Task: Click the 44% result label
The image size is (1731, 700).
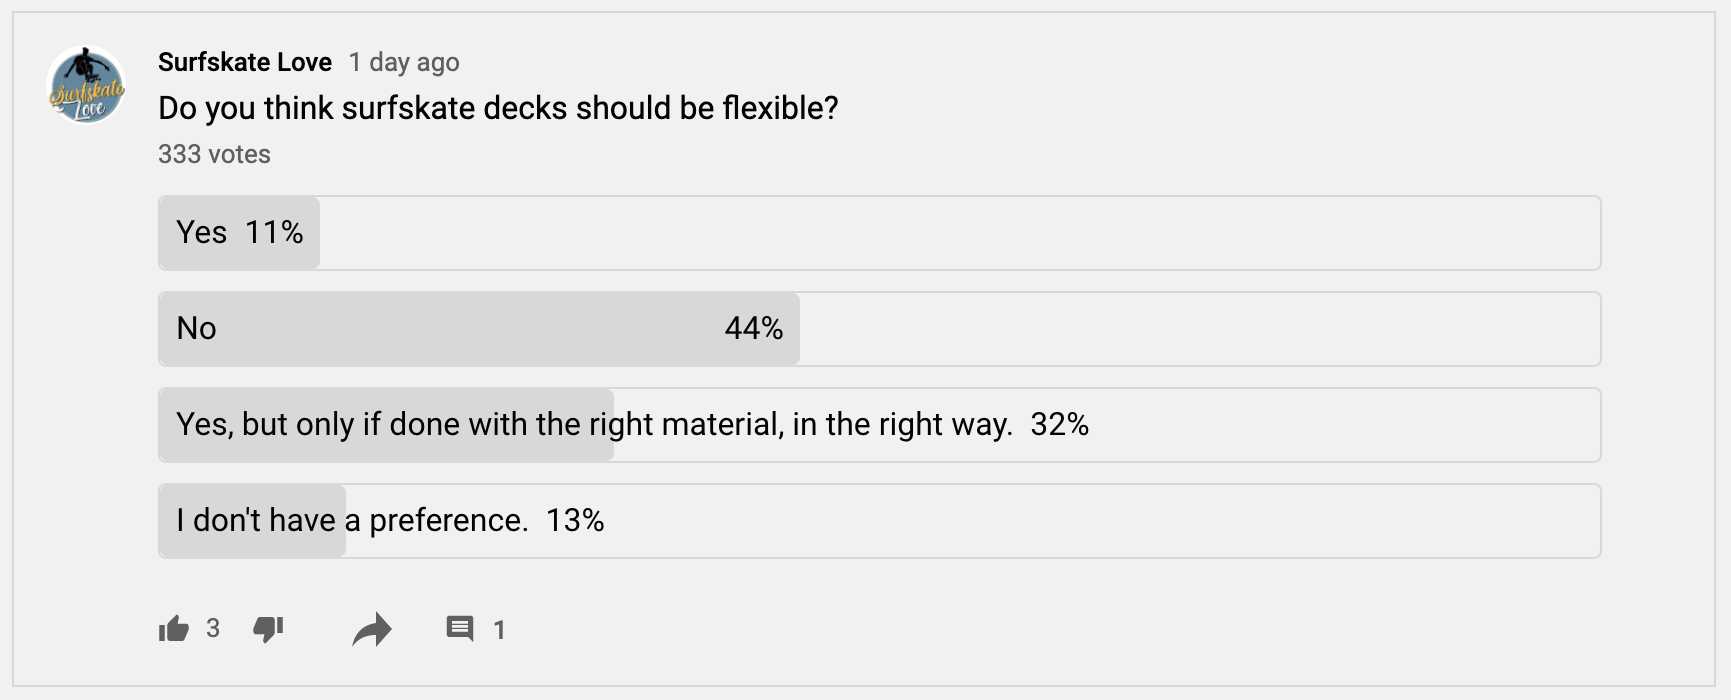Action: (x=754, y=328)
